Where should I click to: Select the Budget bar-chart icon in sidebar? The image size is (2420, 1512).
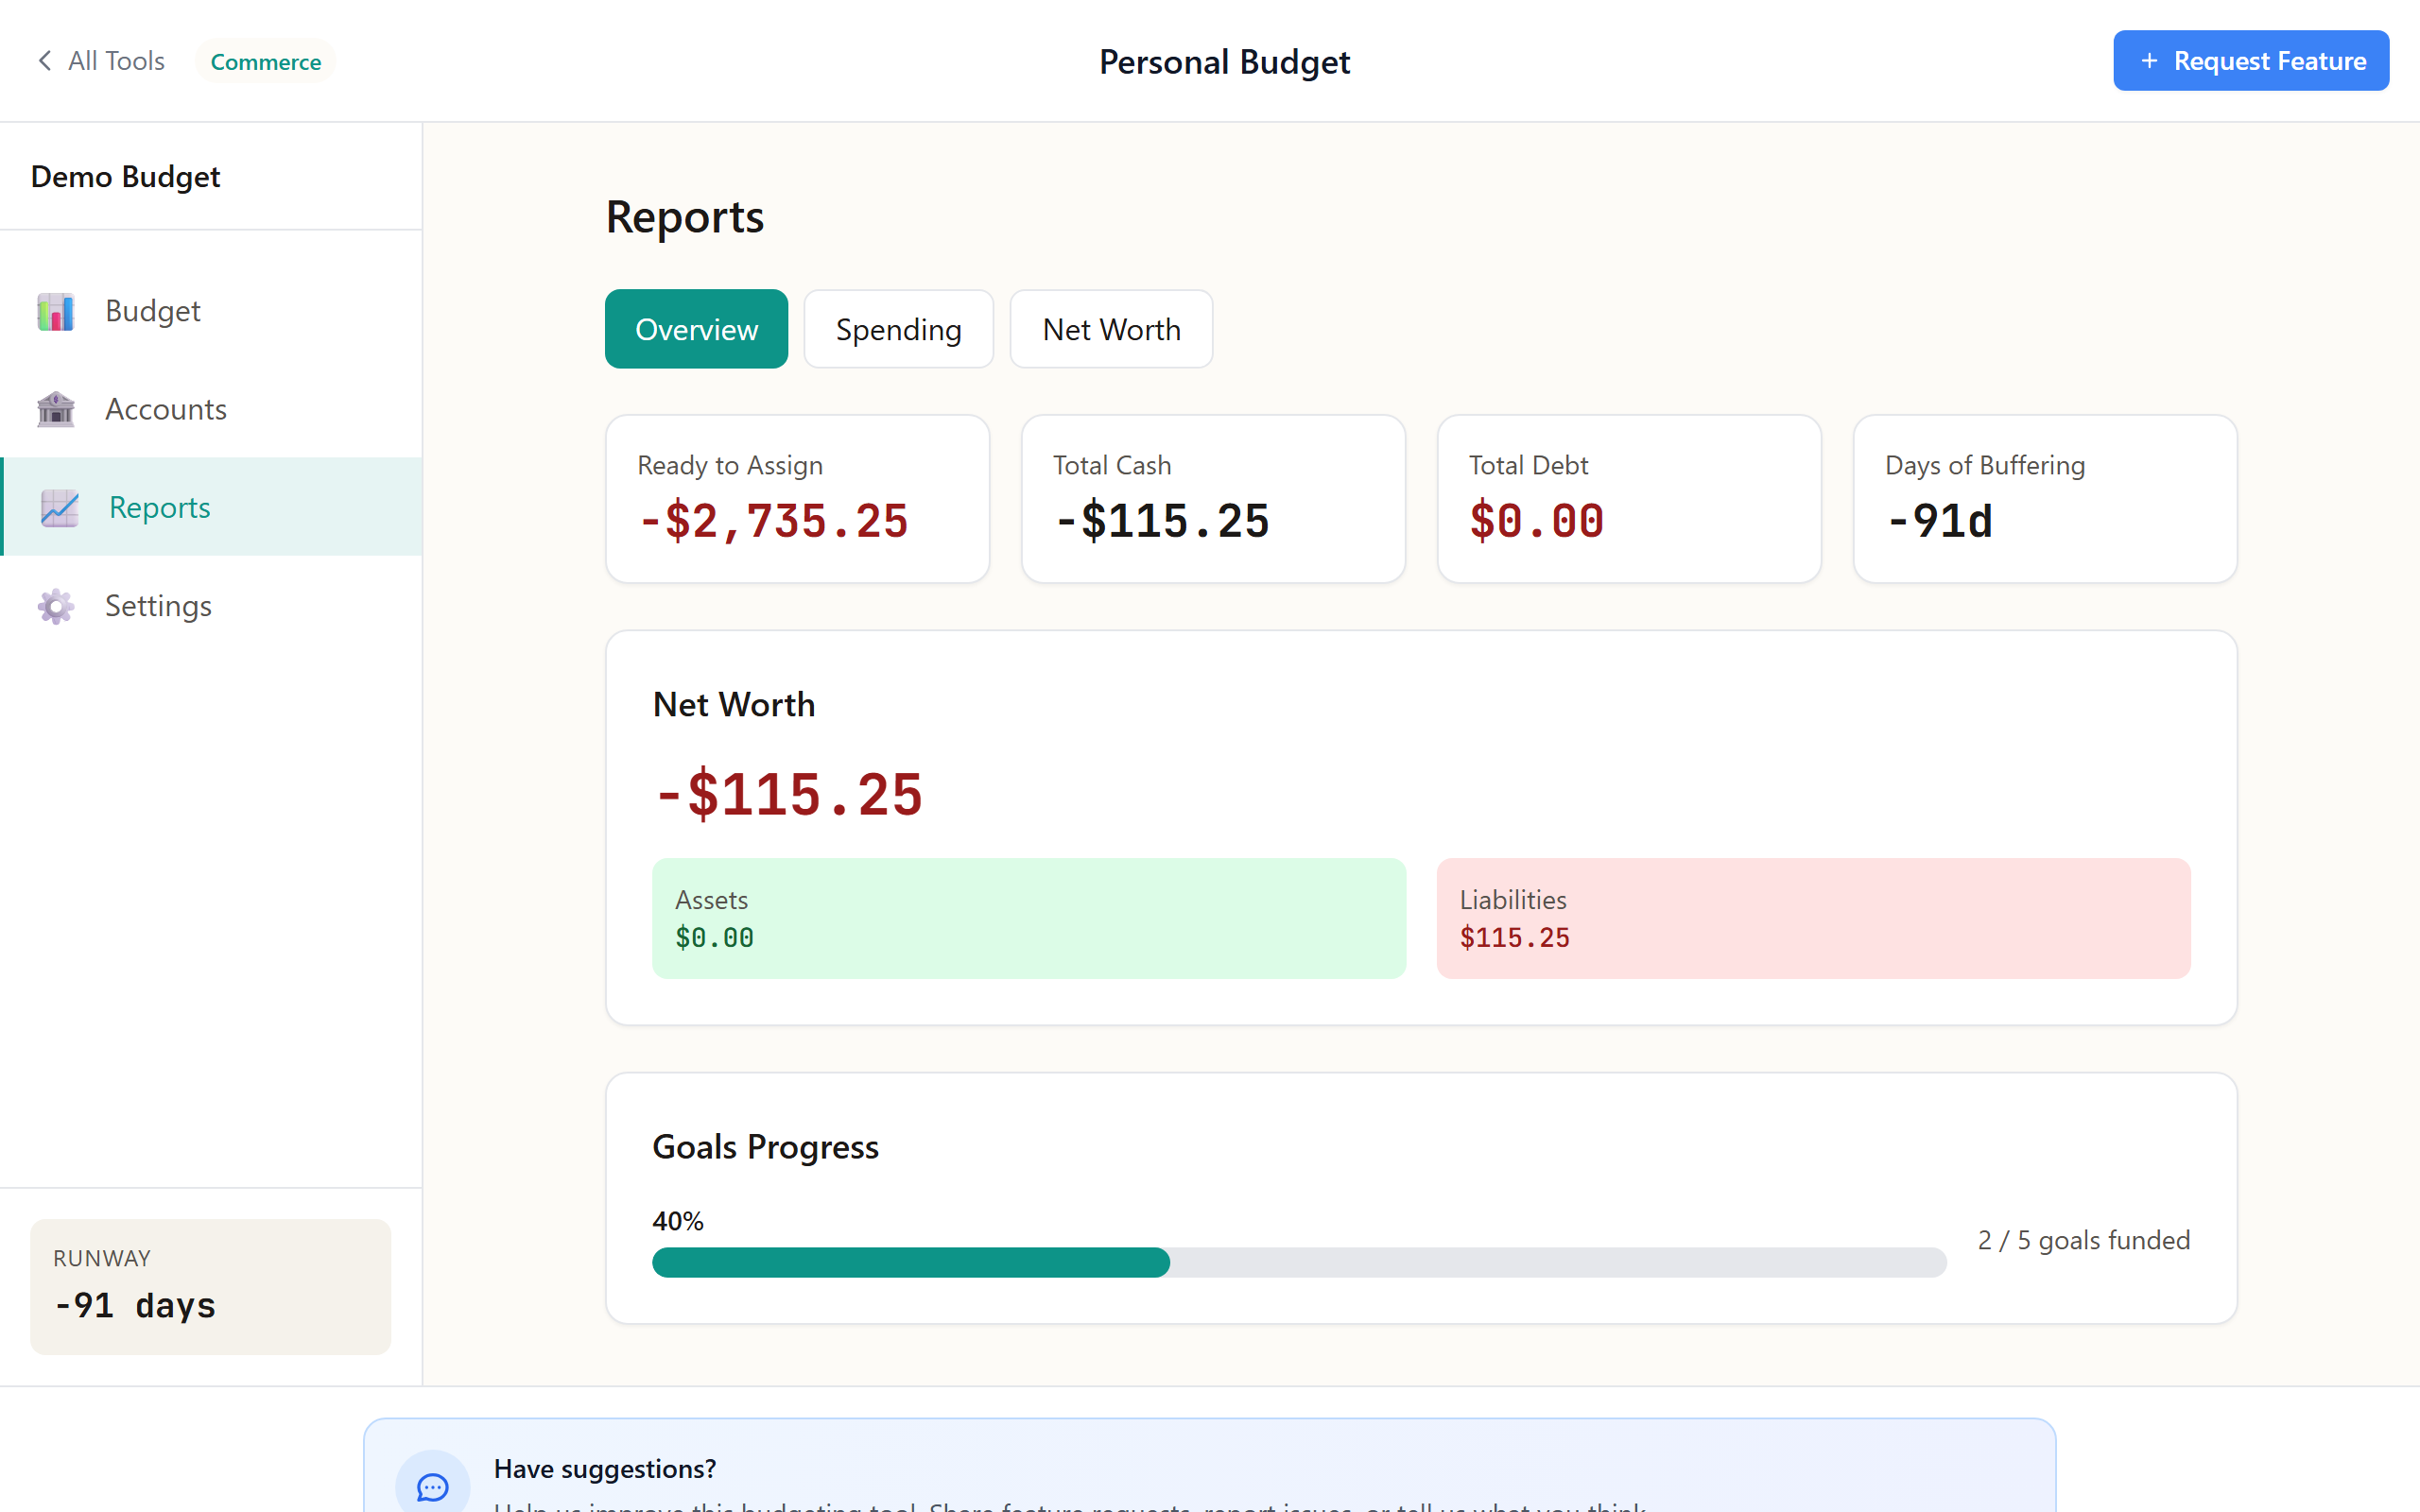[55, 311]
